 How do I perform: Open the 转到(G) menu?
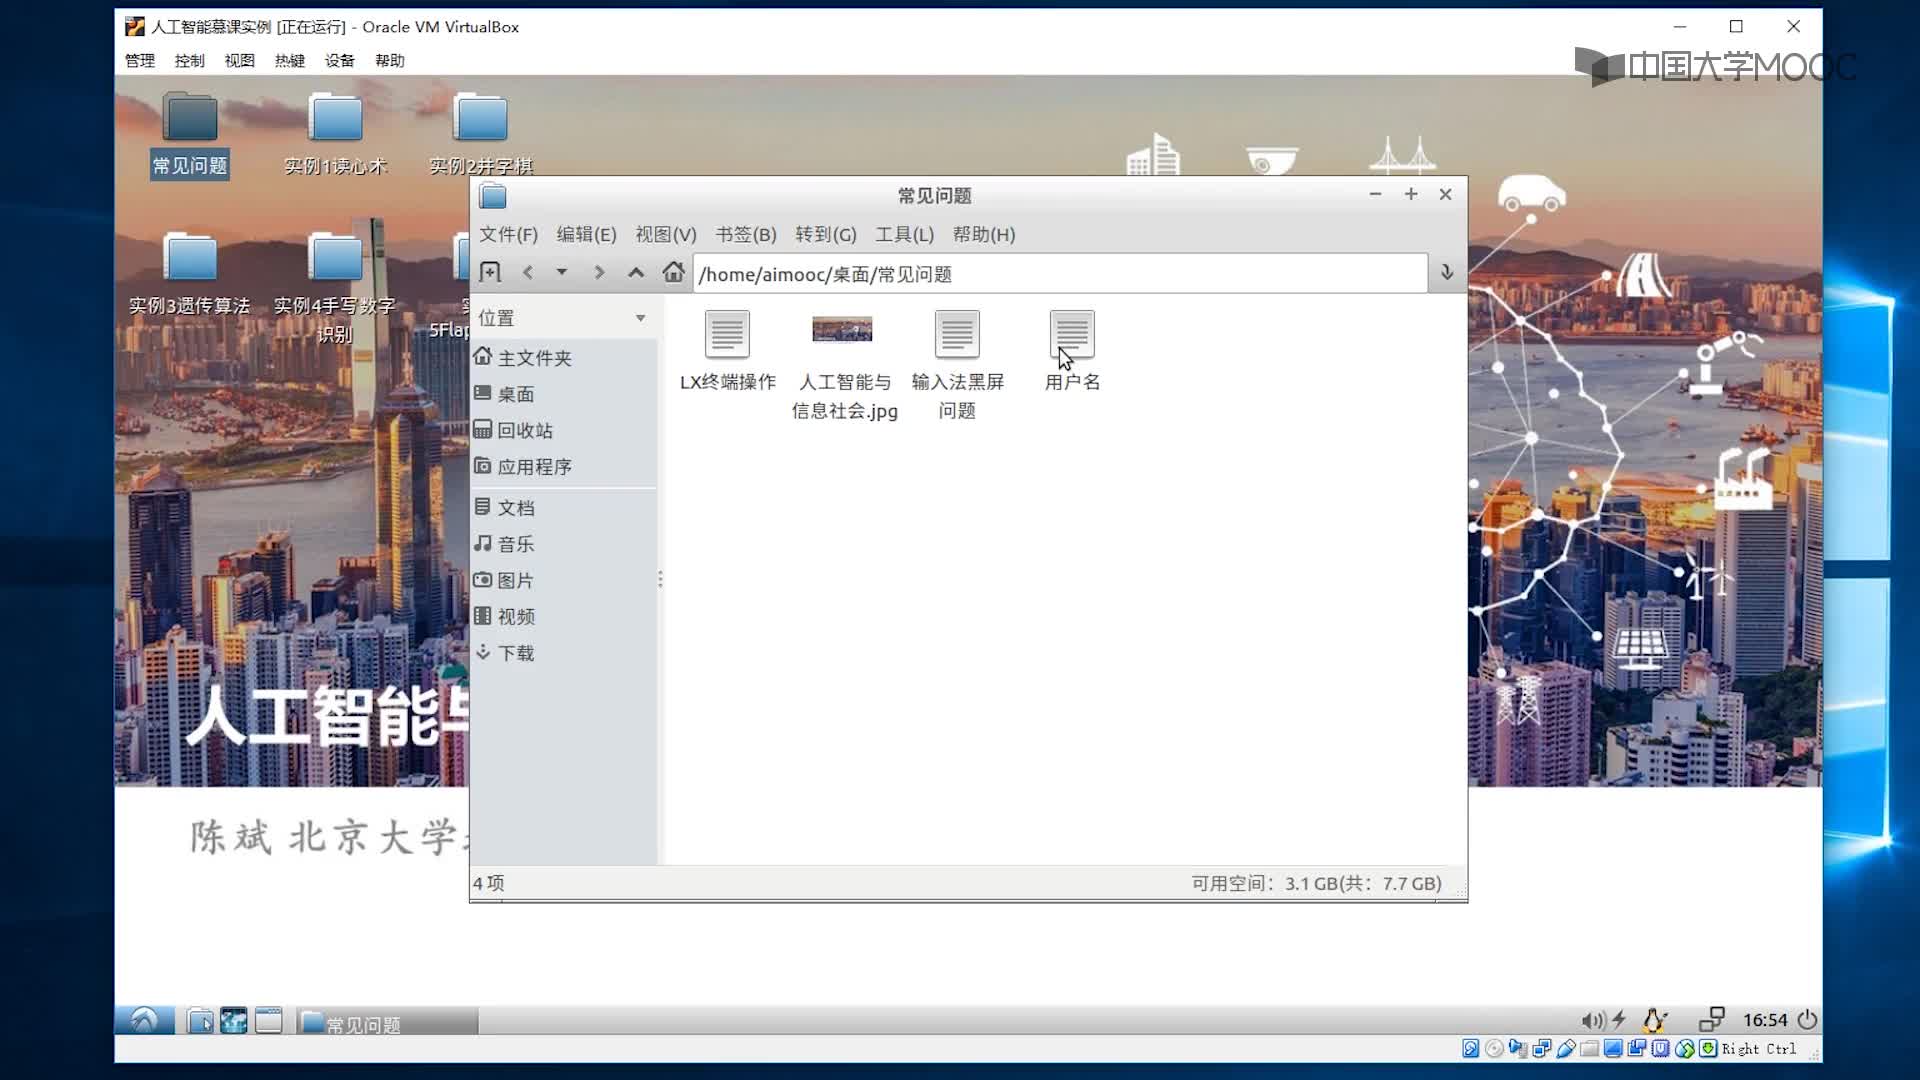pyautogui.click(x=825, y=234)
